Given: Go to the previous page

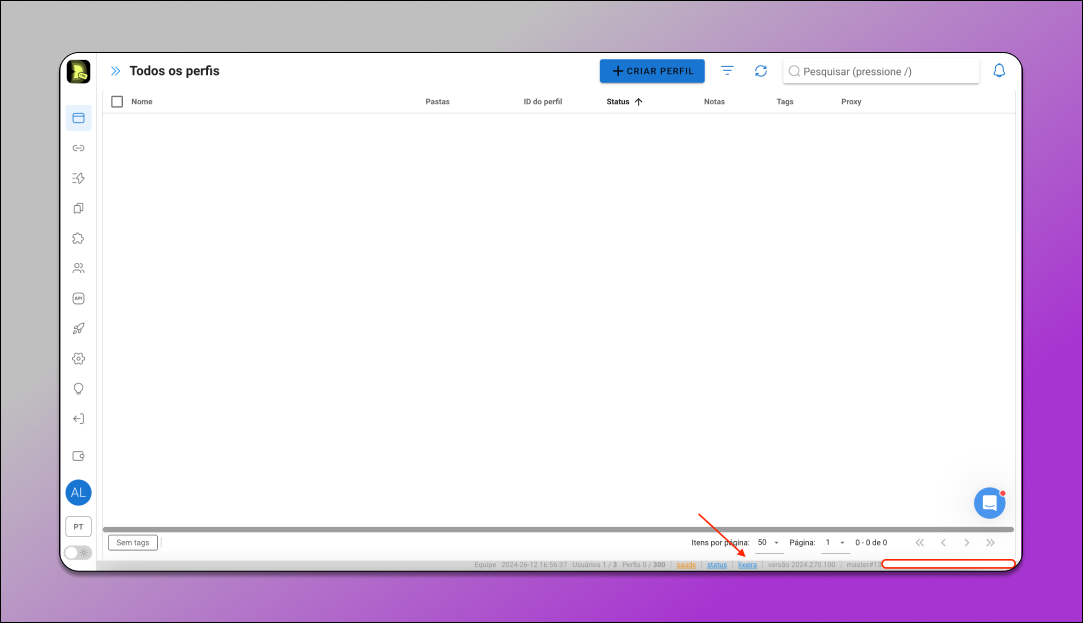Looking at the screenshot, I should (x=943, y=543).
